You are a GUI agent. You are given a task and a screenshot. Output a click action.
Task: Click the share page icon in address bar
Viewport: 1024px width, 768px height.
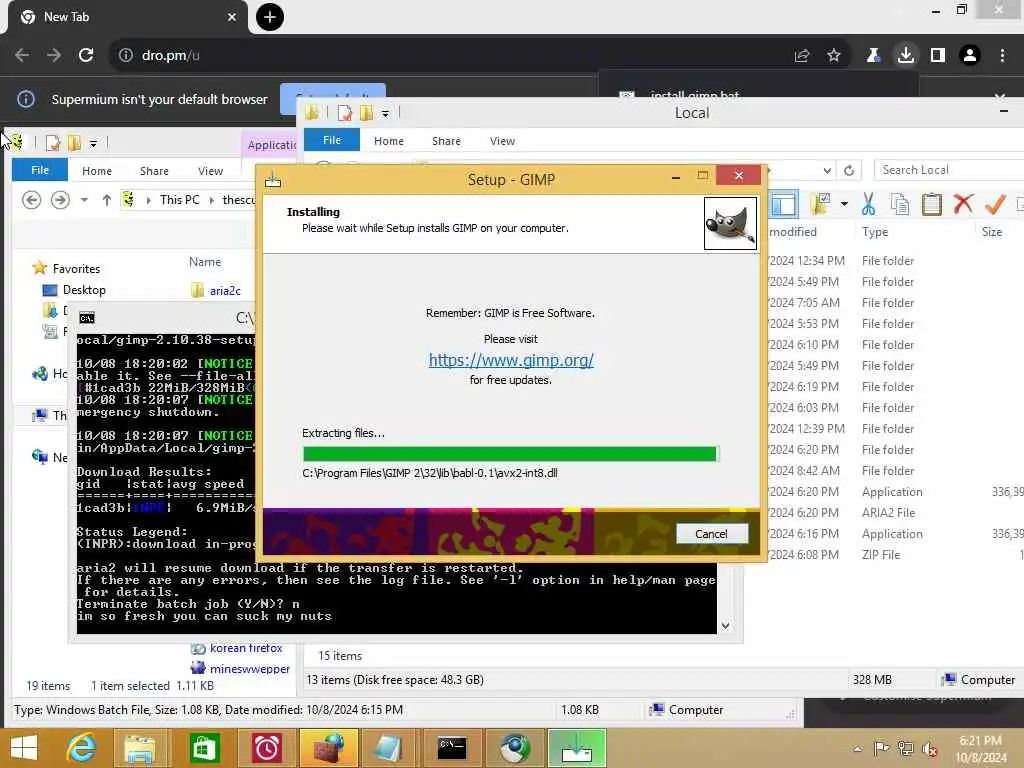(802, 56)
